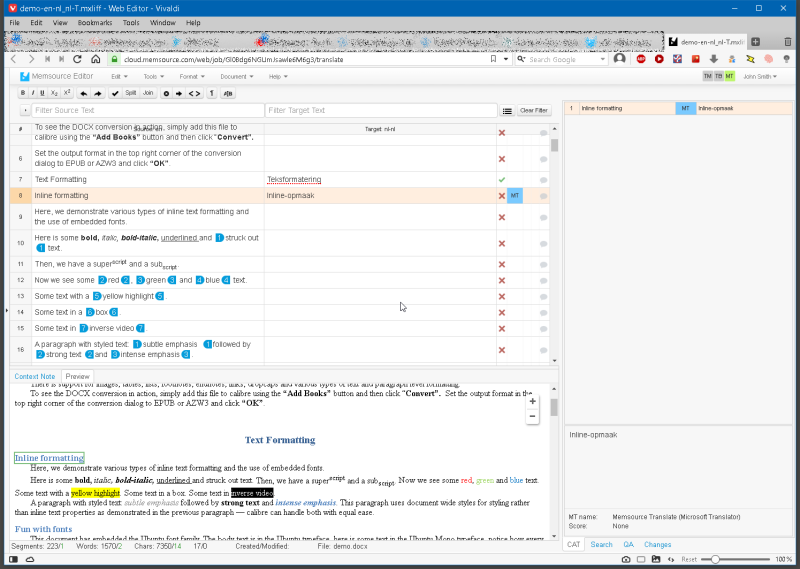Open the QA tab in right panel
800x569 pixels.
[x=629, y=545]
